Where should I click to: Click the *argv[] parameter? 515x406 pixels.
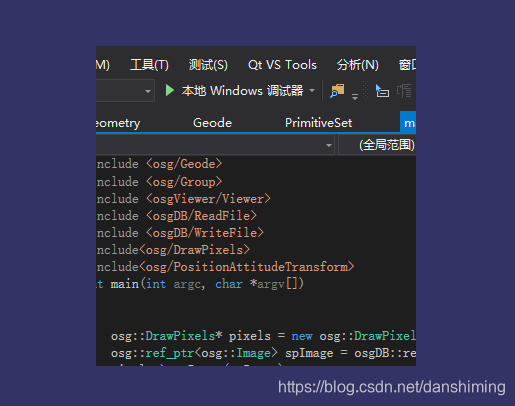277,284
